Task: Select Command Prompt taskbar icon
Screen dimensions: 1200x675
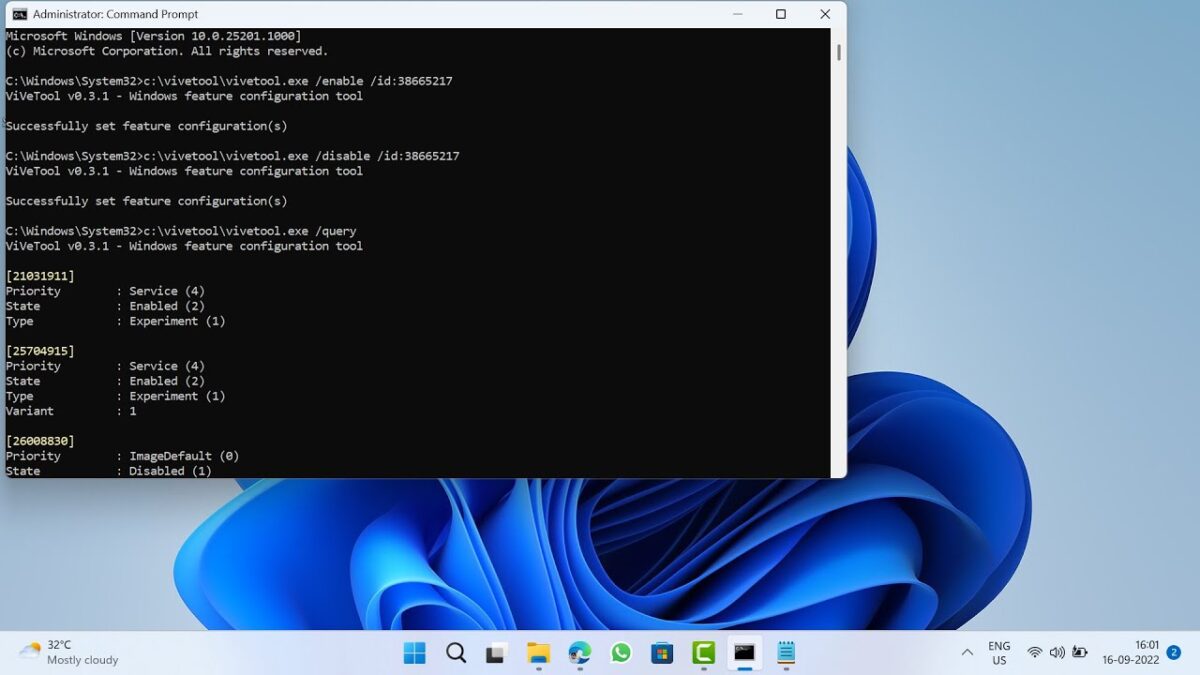Action: [x=744, y=653]
